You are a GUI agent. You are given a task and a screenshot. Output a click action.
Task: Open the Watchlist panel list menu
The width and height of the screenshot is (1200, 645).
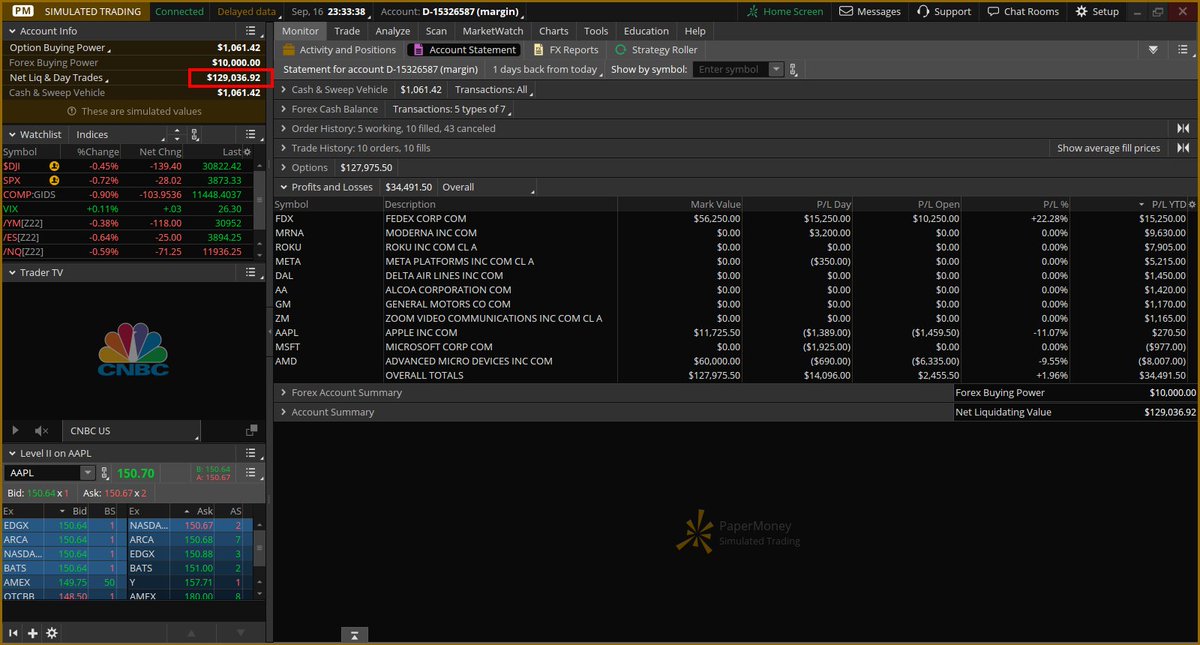click(x=253, y=134)
